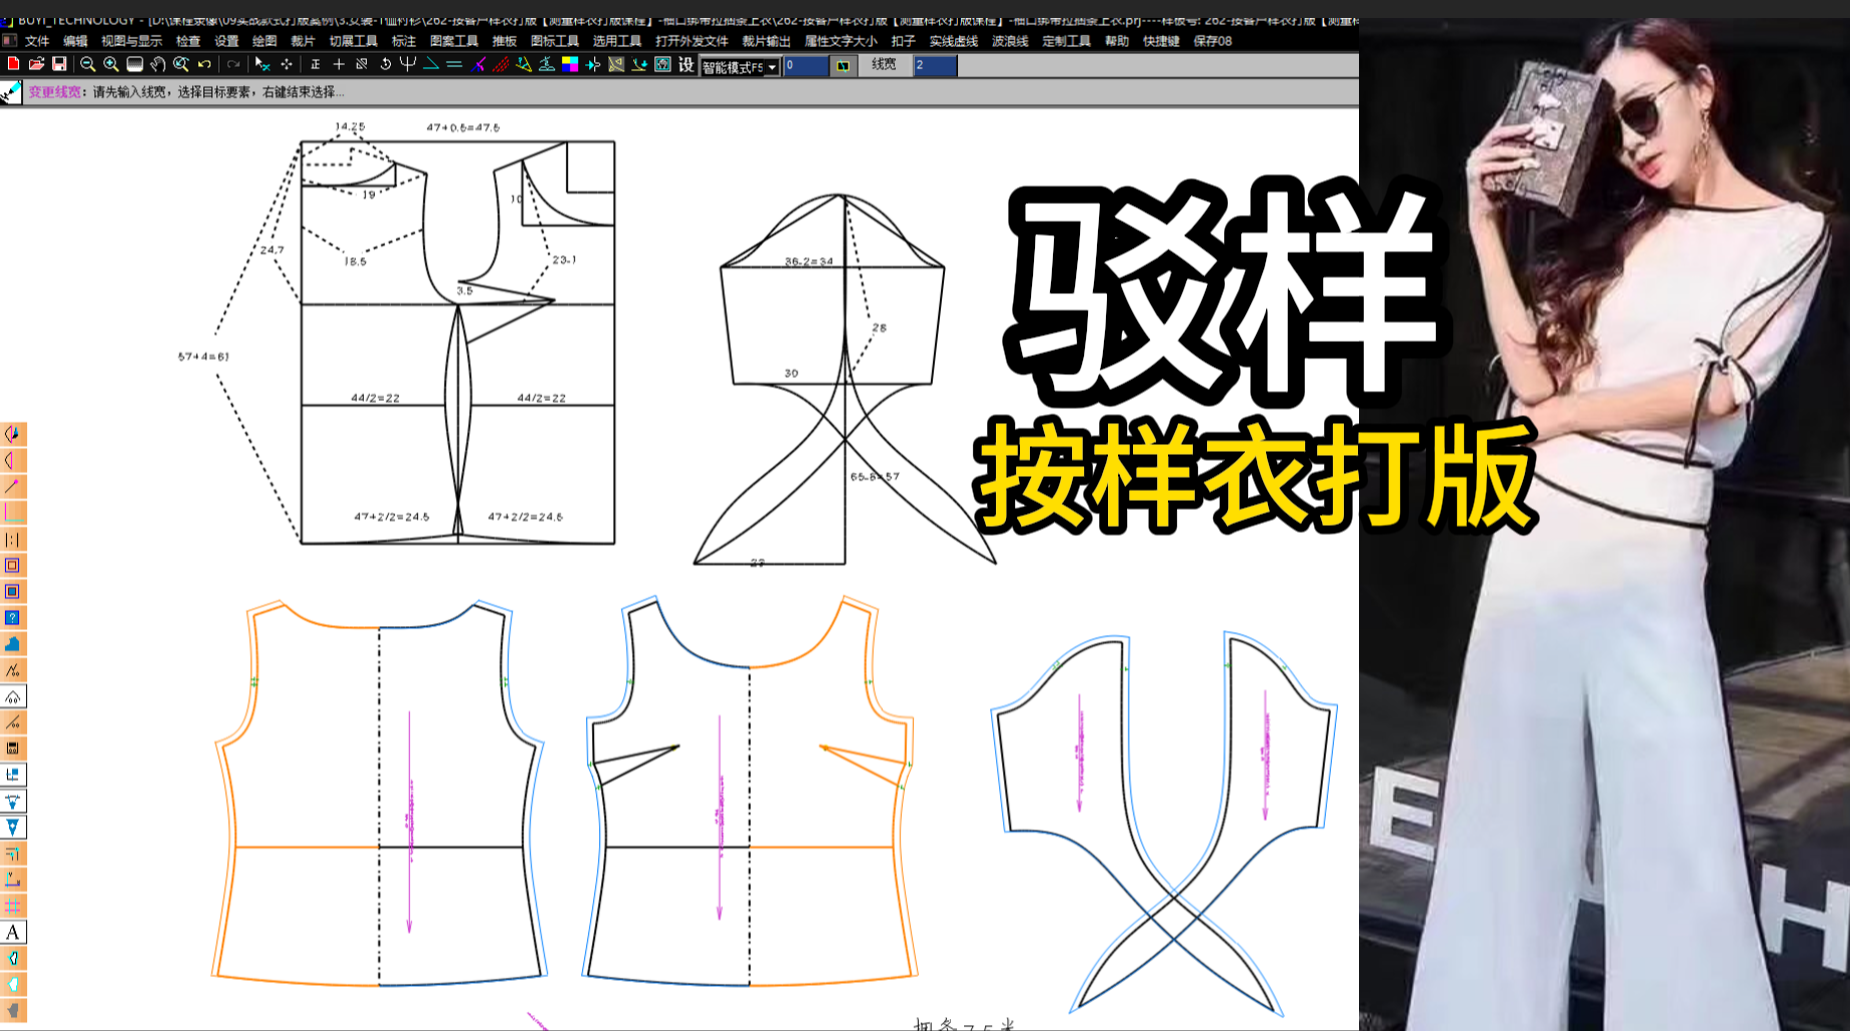Select the cyan angle tool icon
Screen dimensions: 1850x1031
pyautogui.click(x=431, y=64)
